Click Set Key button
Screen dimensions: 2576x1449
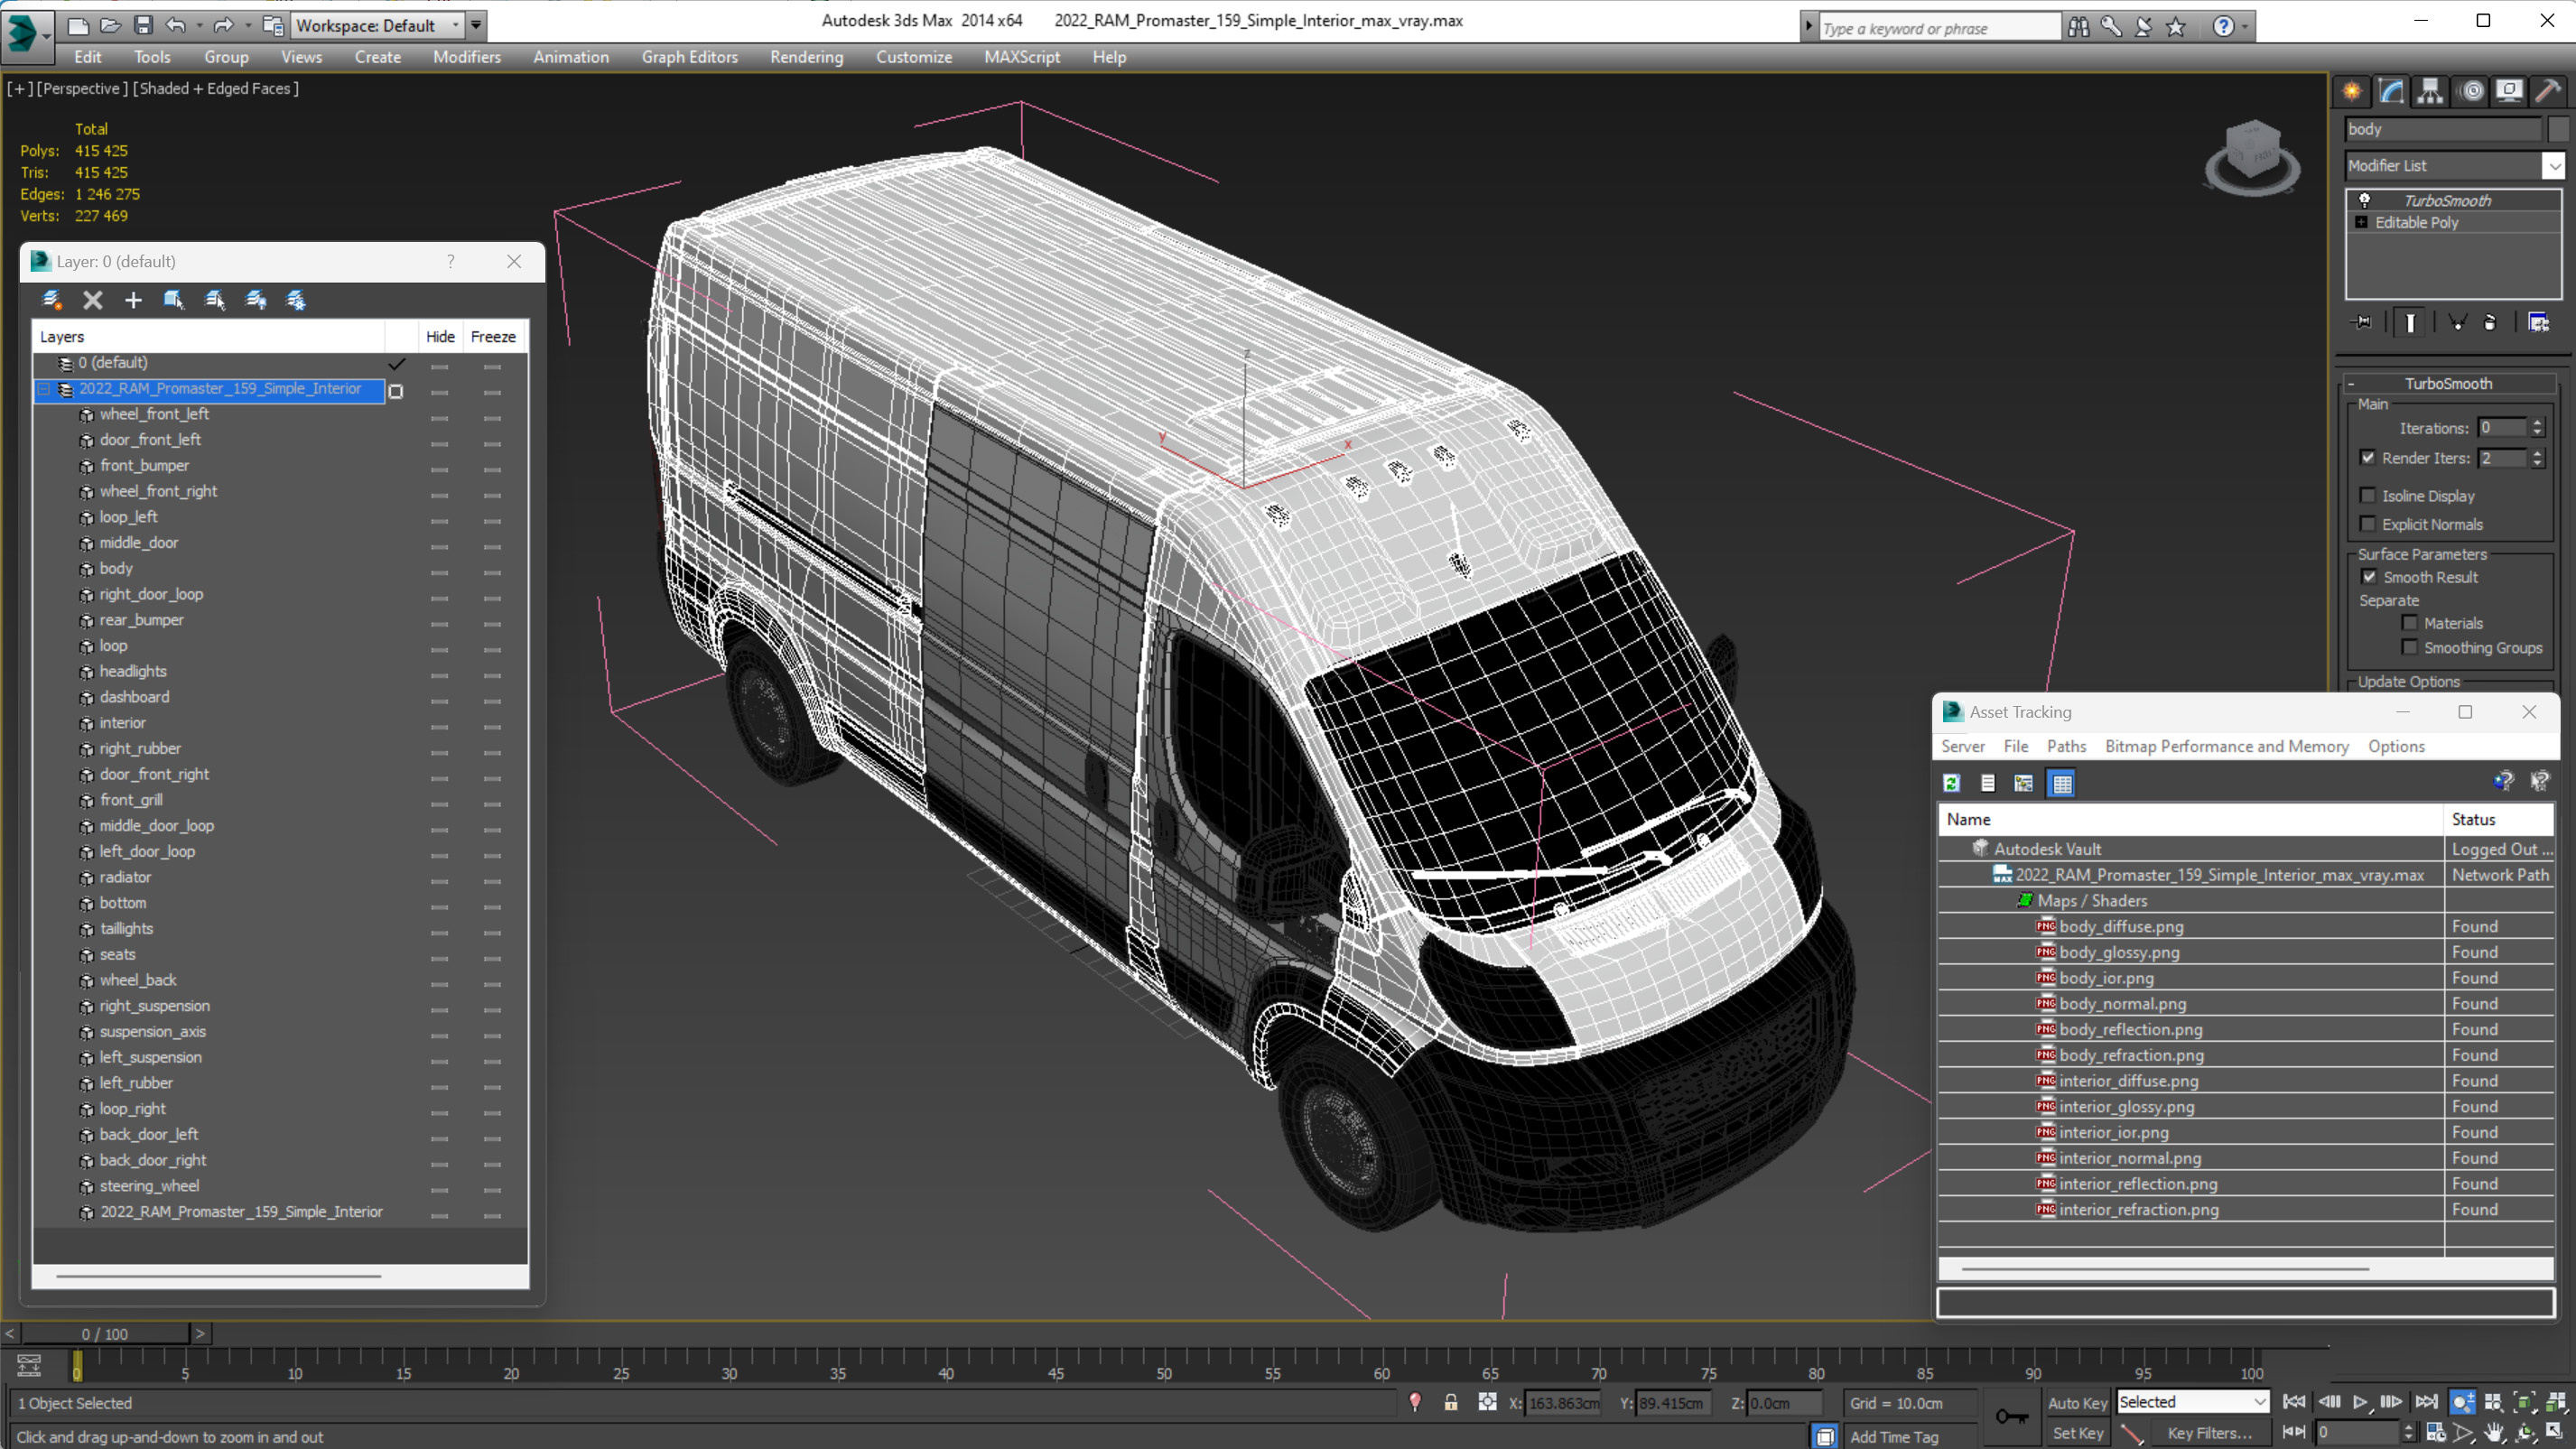(2076, 1432)
